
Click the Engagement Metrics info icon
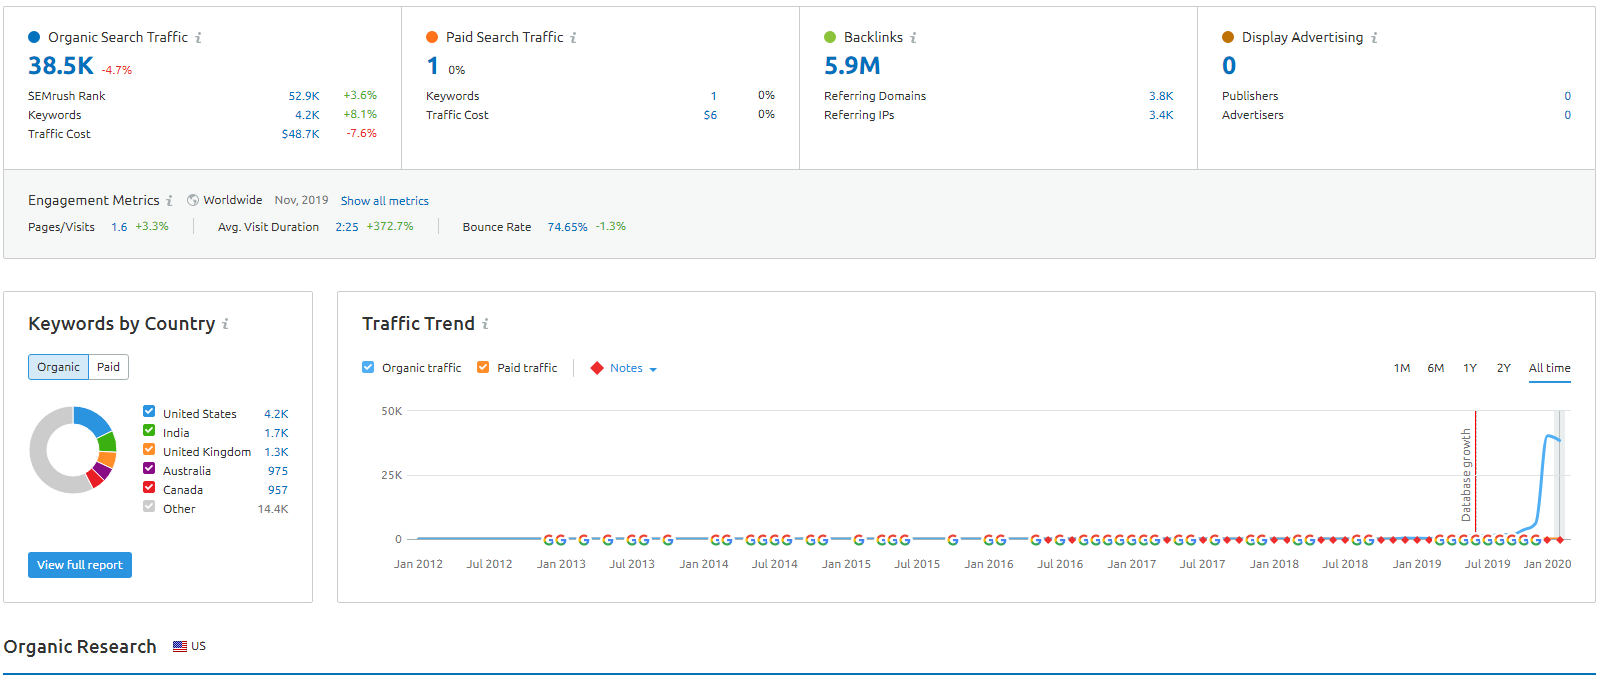tap(169, 201)
